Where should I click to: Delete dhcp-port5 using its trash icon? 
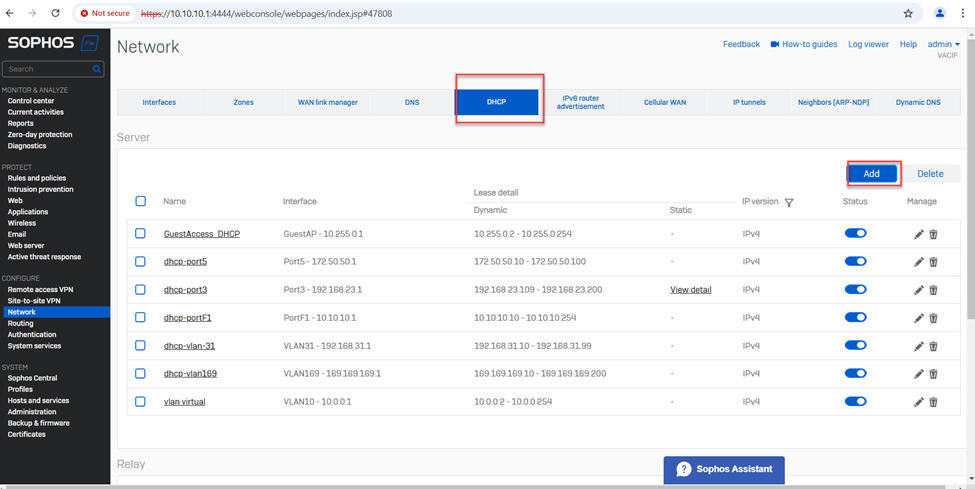tap(933, 262)
